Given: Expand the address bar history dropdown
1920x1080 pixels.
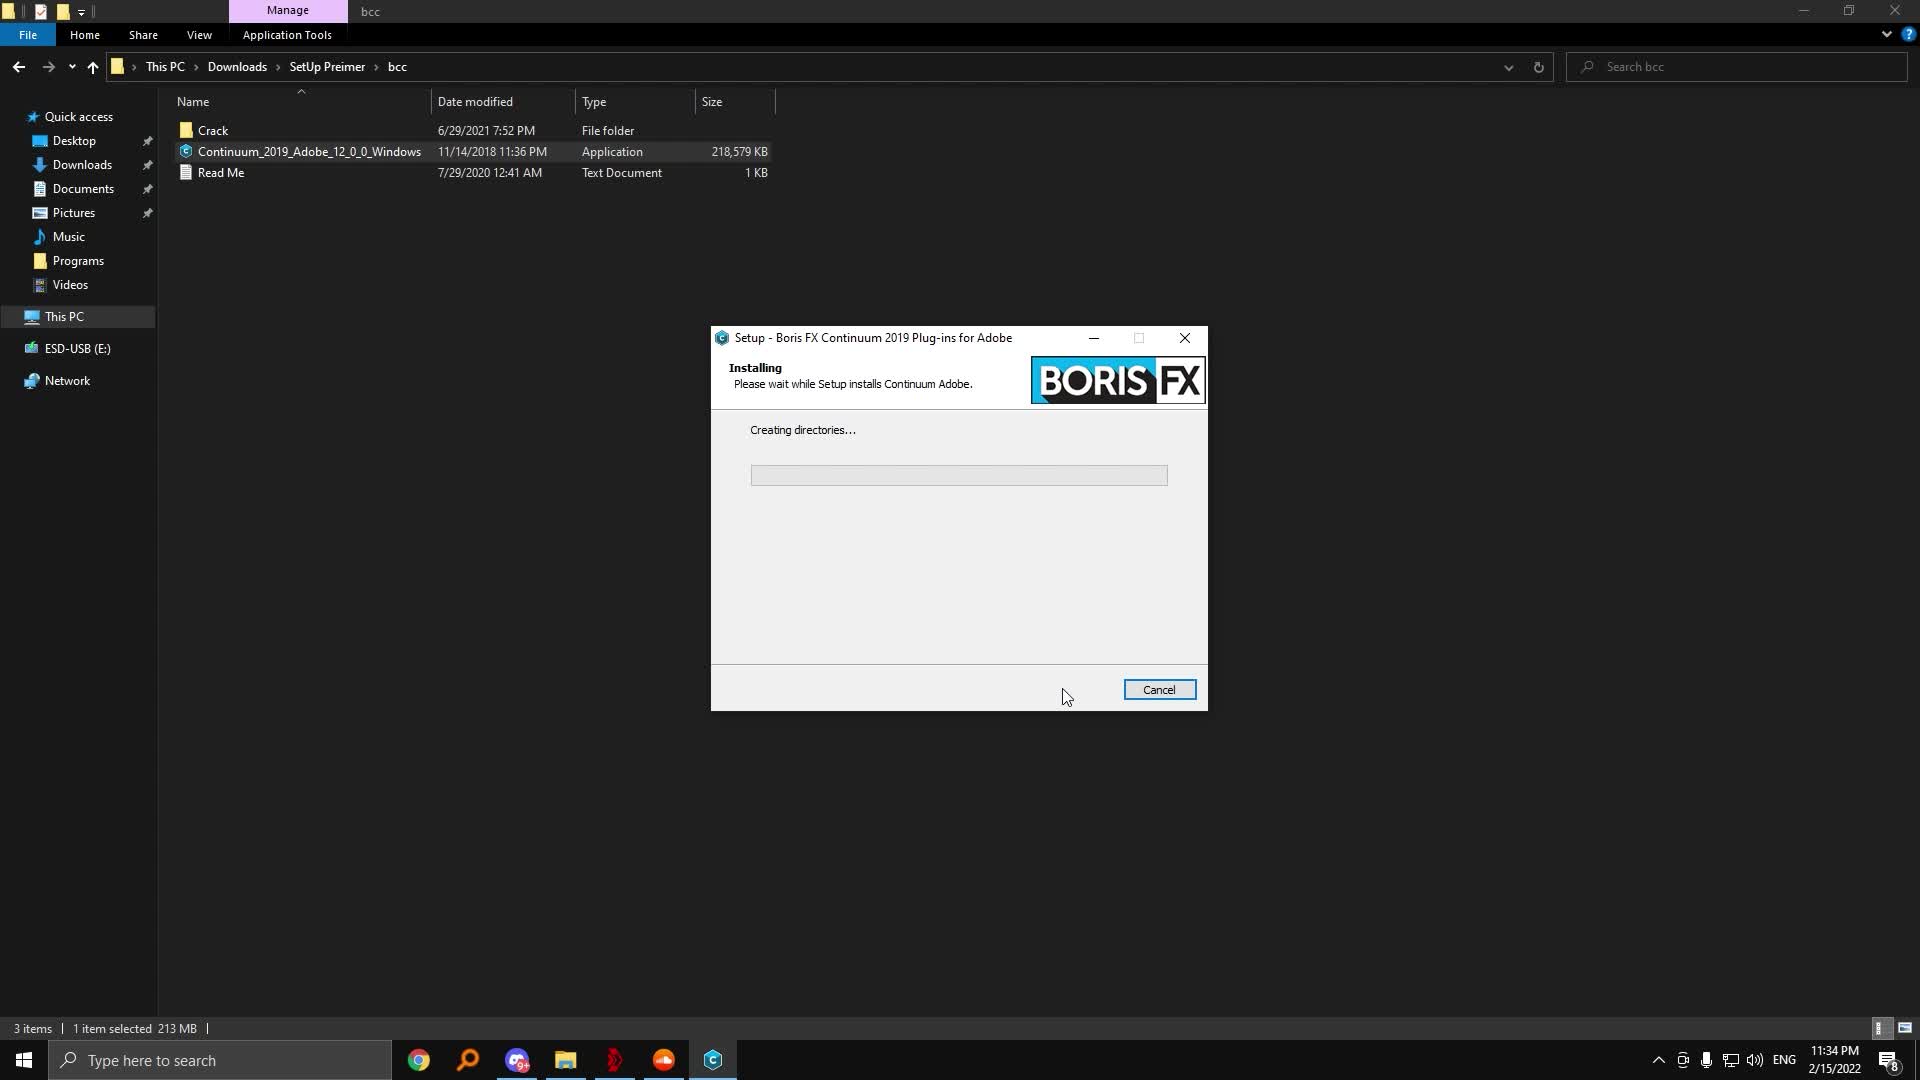Looking at the screenshot, I should (x=1508, y=67).
